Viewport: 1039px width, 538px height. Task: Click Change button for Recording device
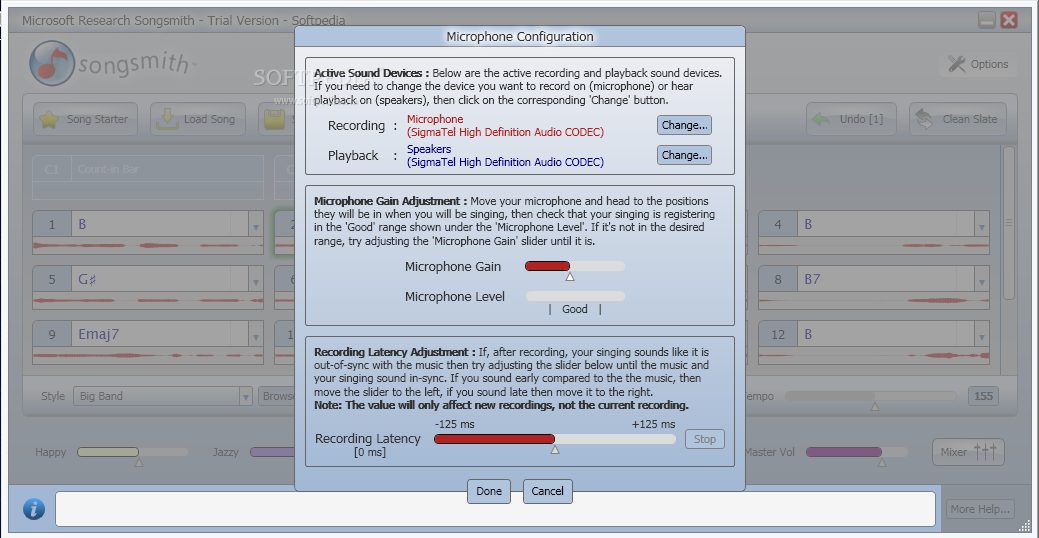(x=684, y=125)
